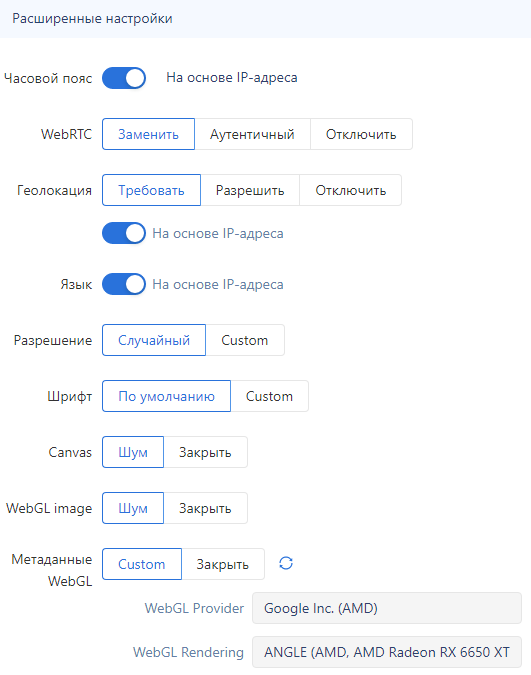Toggle the Язык IP-address switch
Viewport: 531px width, 675px height.
click(124, 284)
